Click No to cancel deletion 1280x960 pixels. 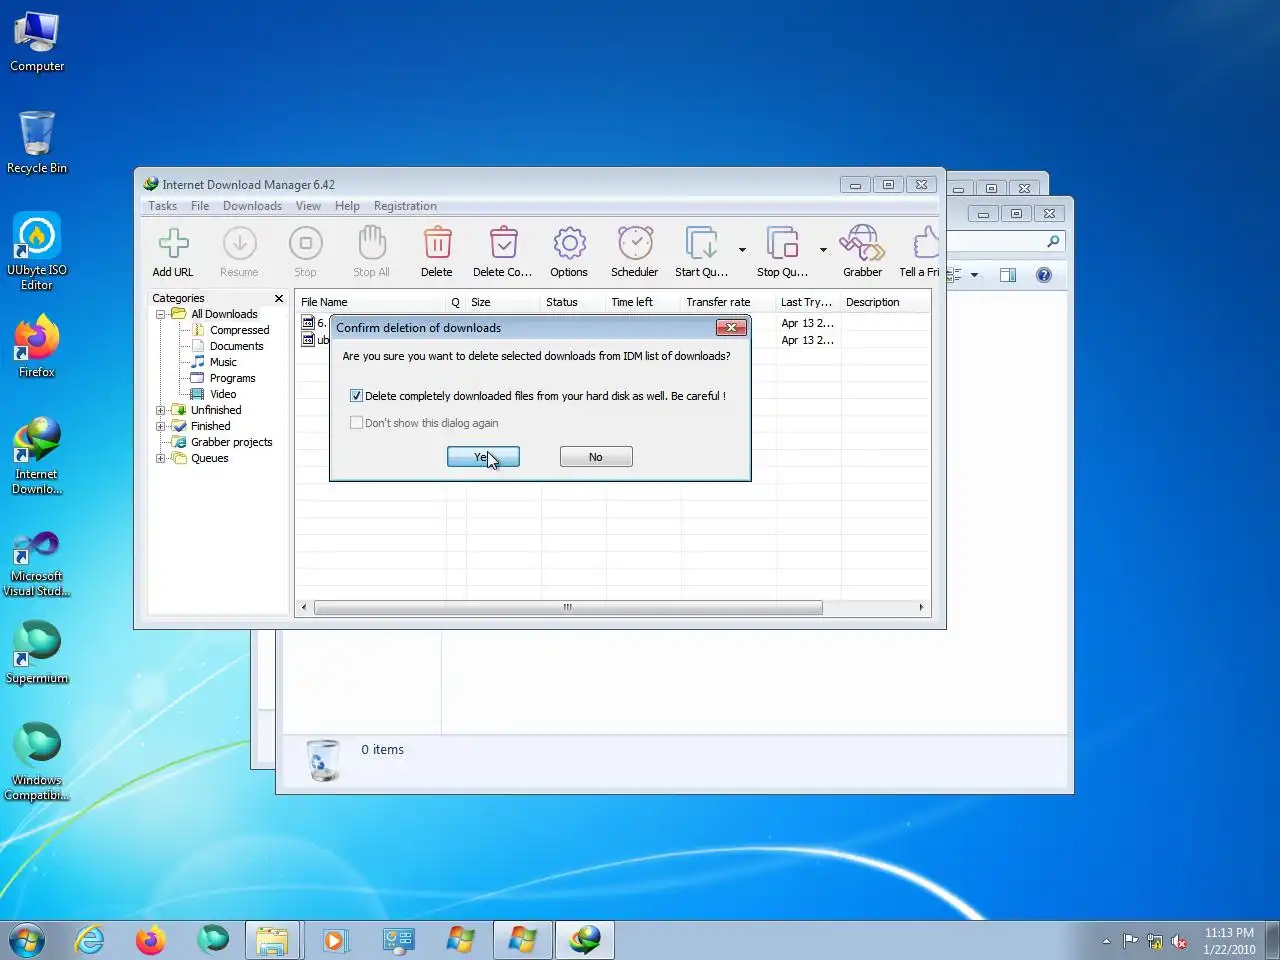click(x=596, y=457)
